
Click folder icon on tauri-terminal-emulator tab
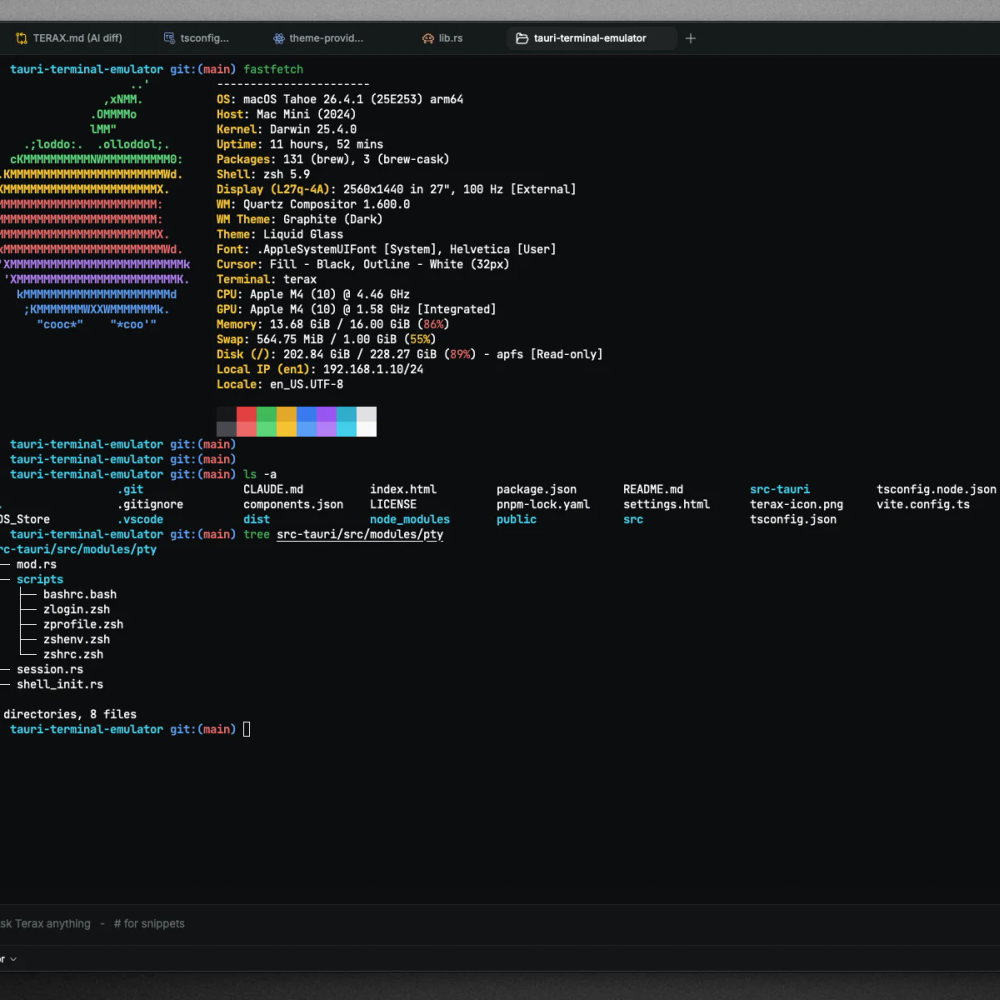point(522,38)
